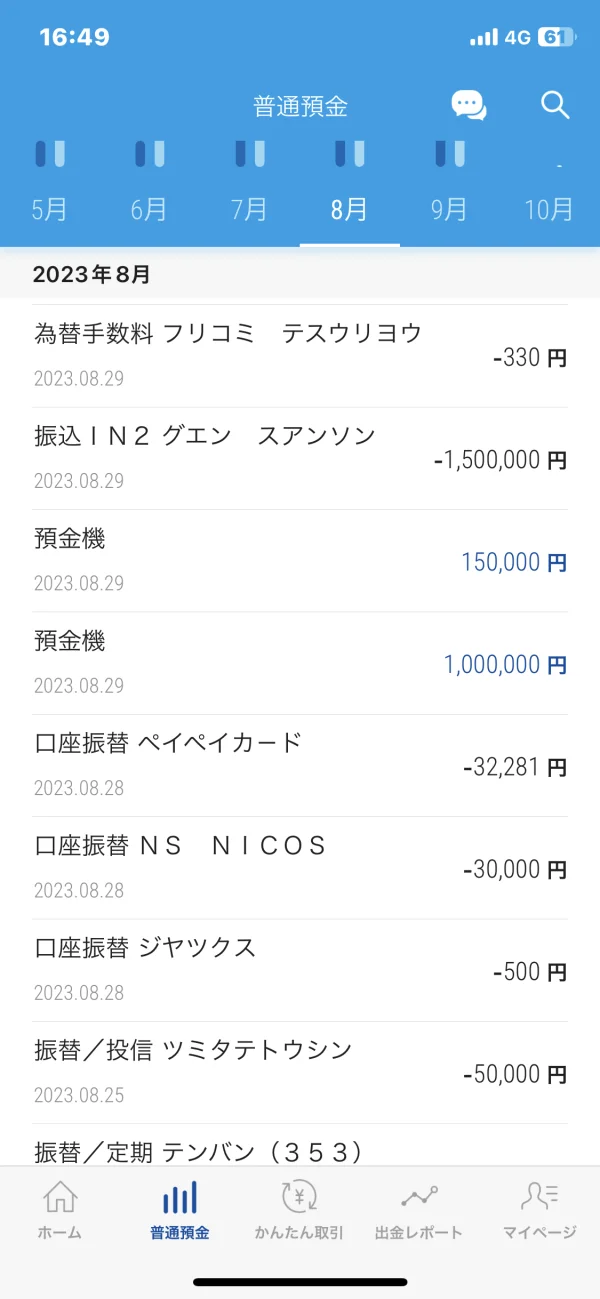Open the -1,500,000 円 振込 transaction
600x1299 pixels.
(300, 458)
